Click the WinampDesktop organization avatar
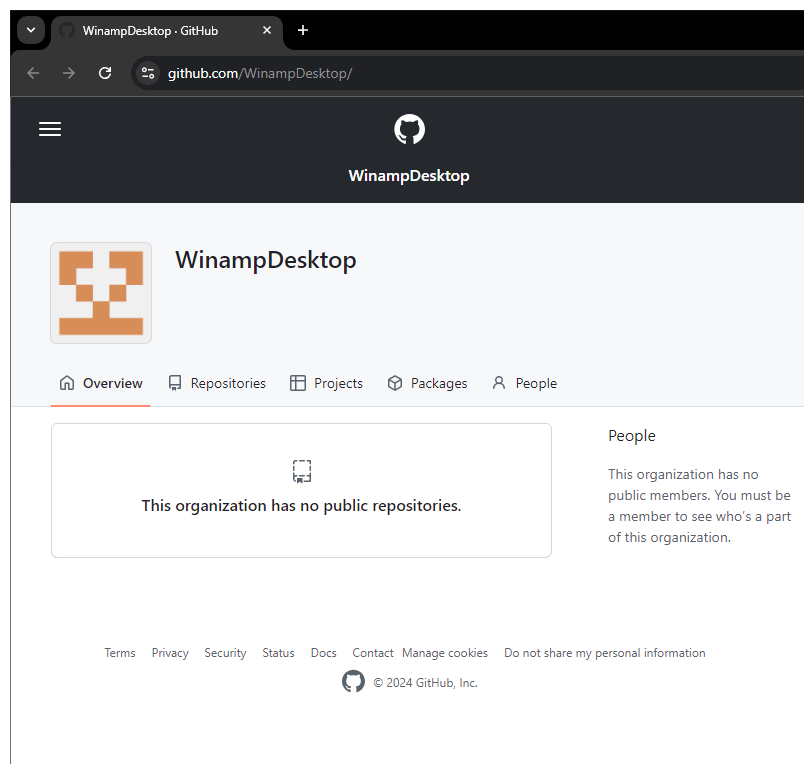This screenshot has width=804, height=764. tap(100, 292)
